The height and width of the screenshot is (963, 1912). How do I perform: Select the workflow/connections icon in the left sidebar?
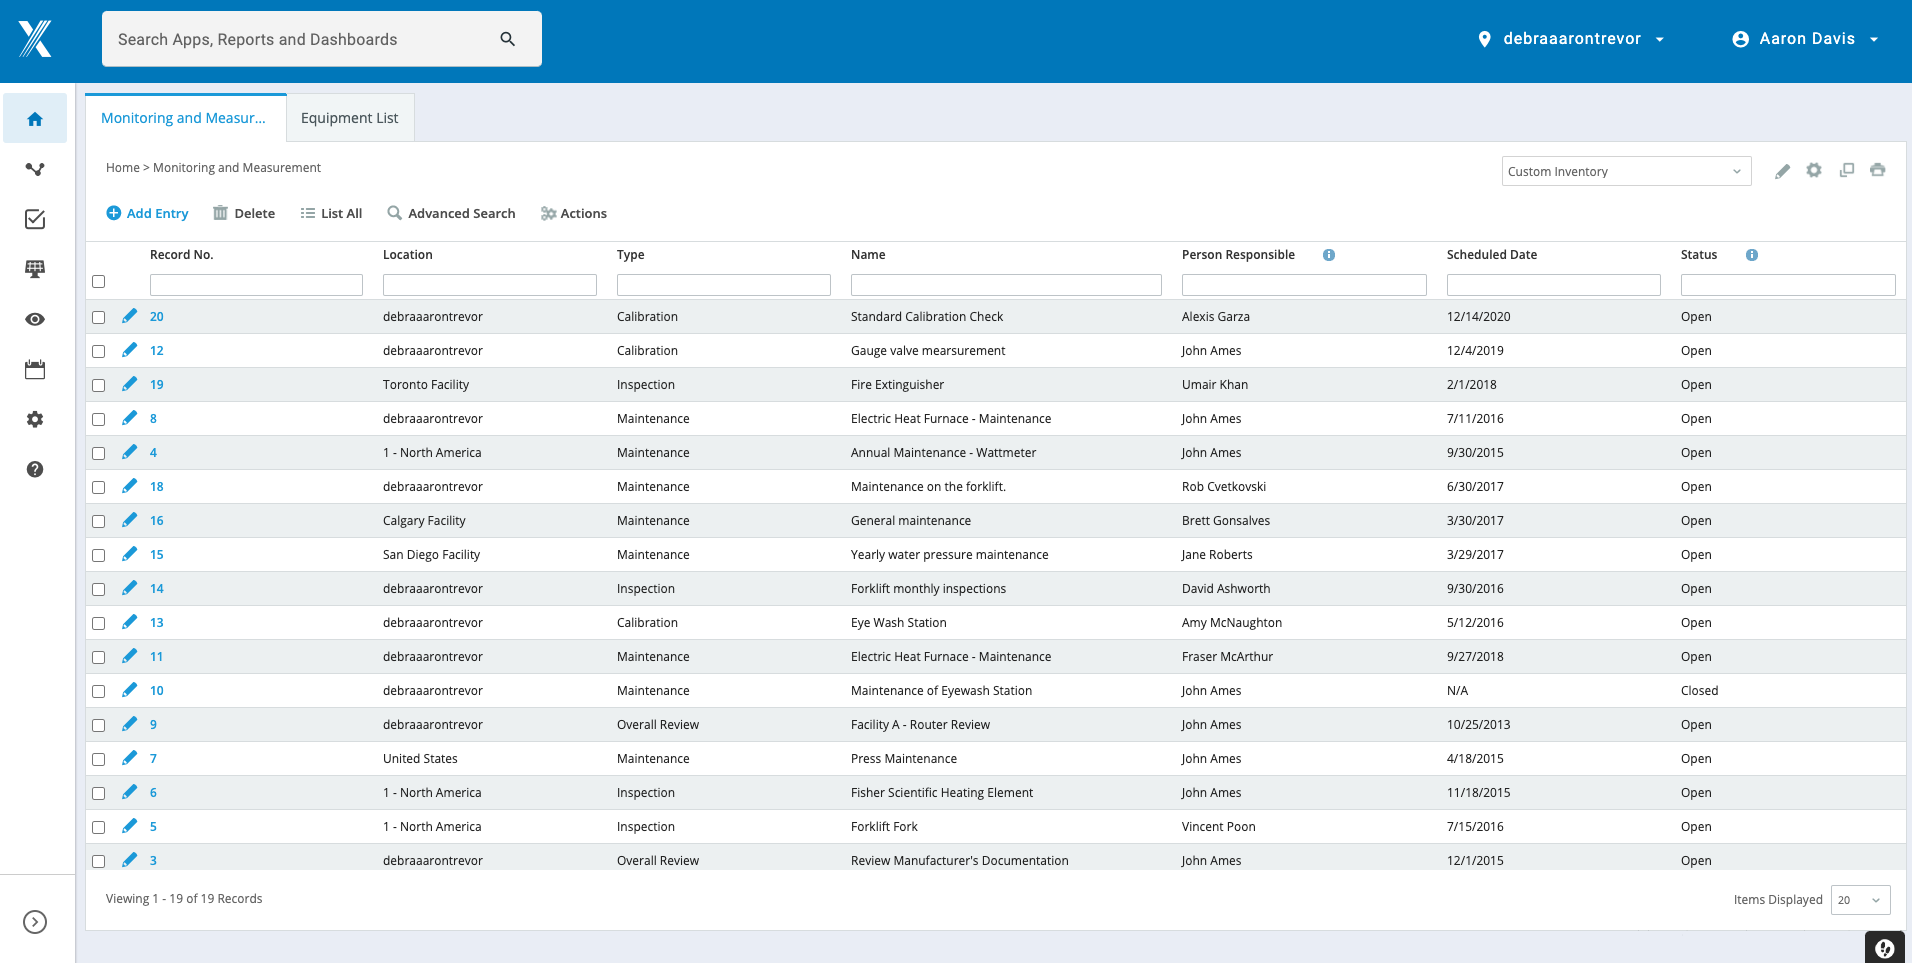tap(35, 169)
